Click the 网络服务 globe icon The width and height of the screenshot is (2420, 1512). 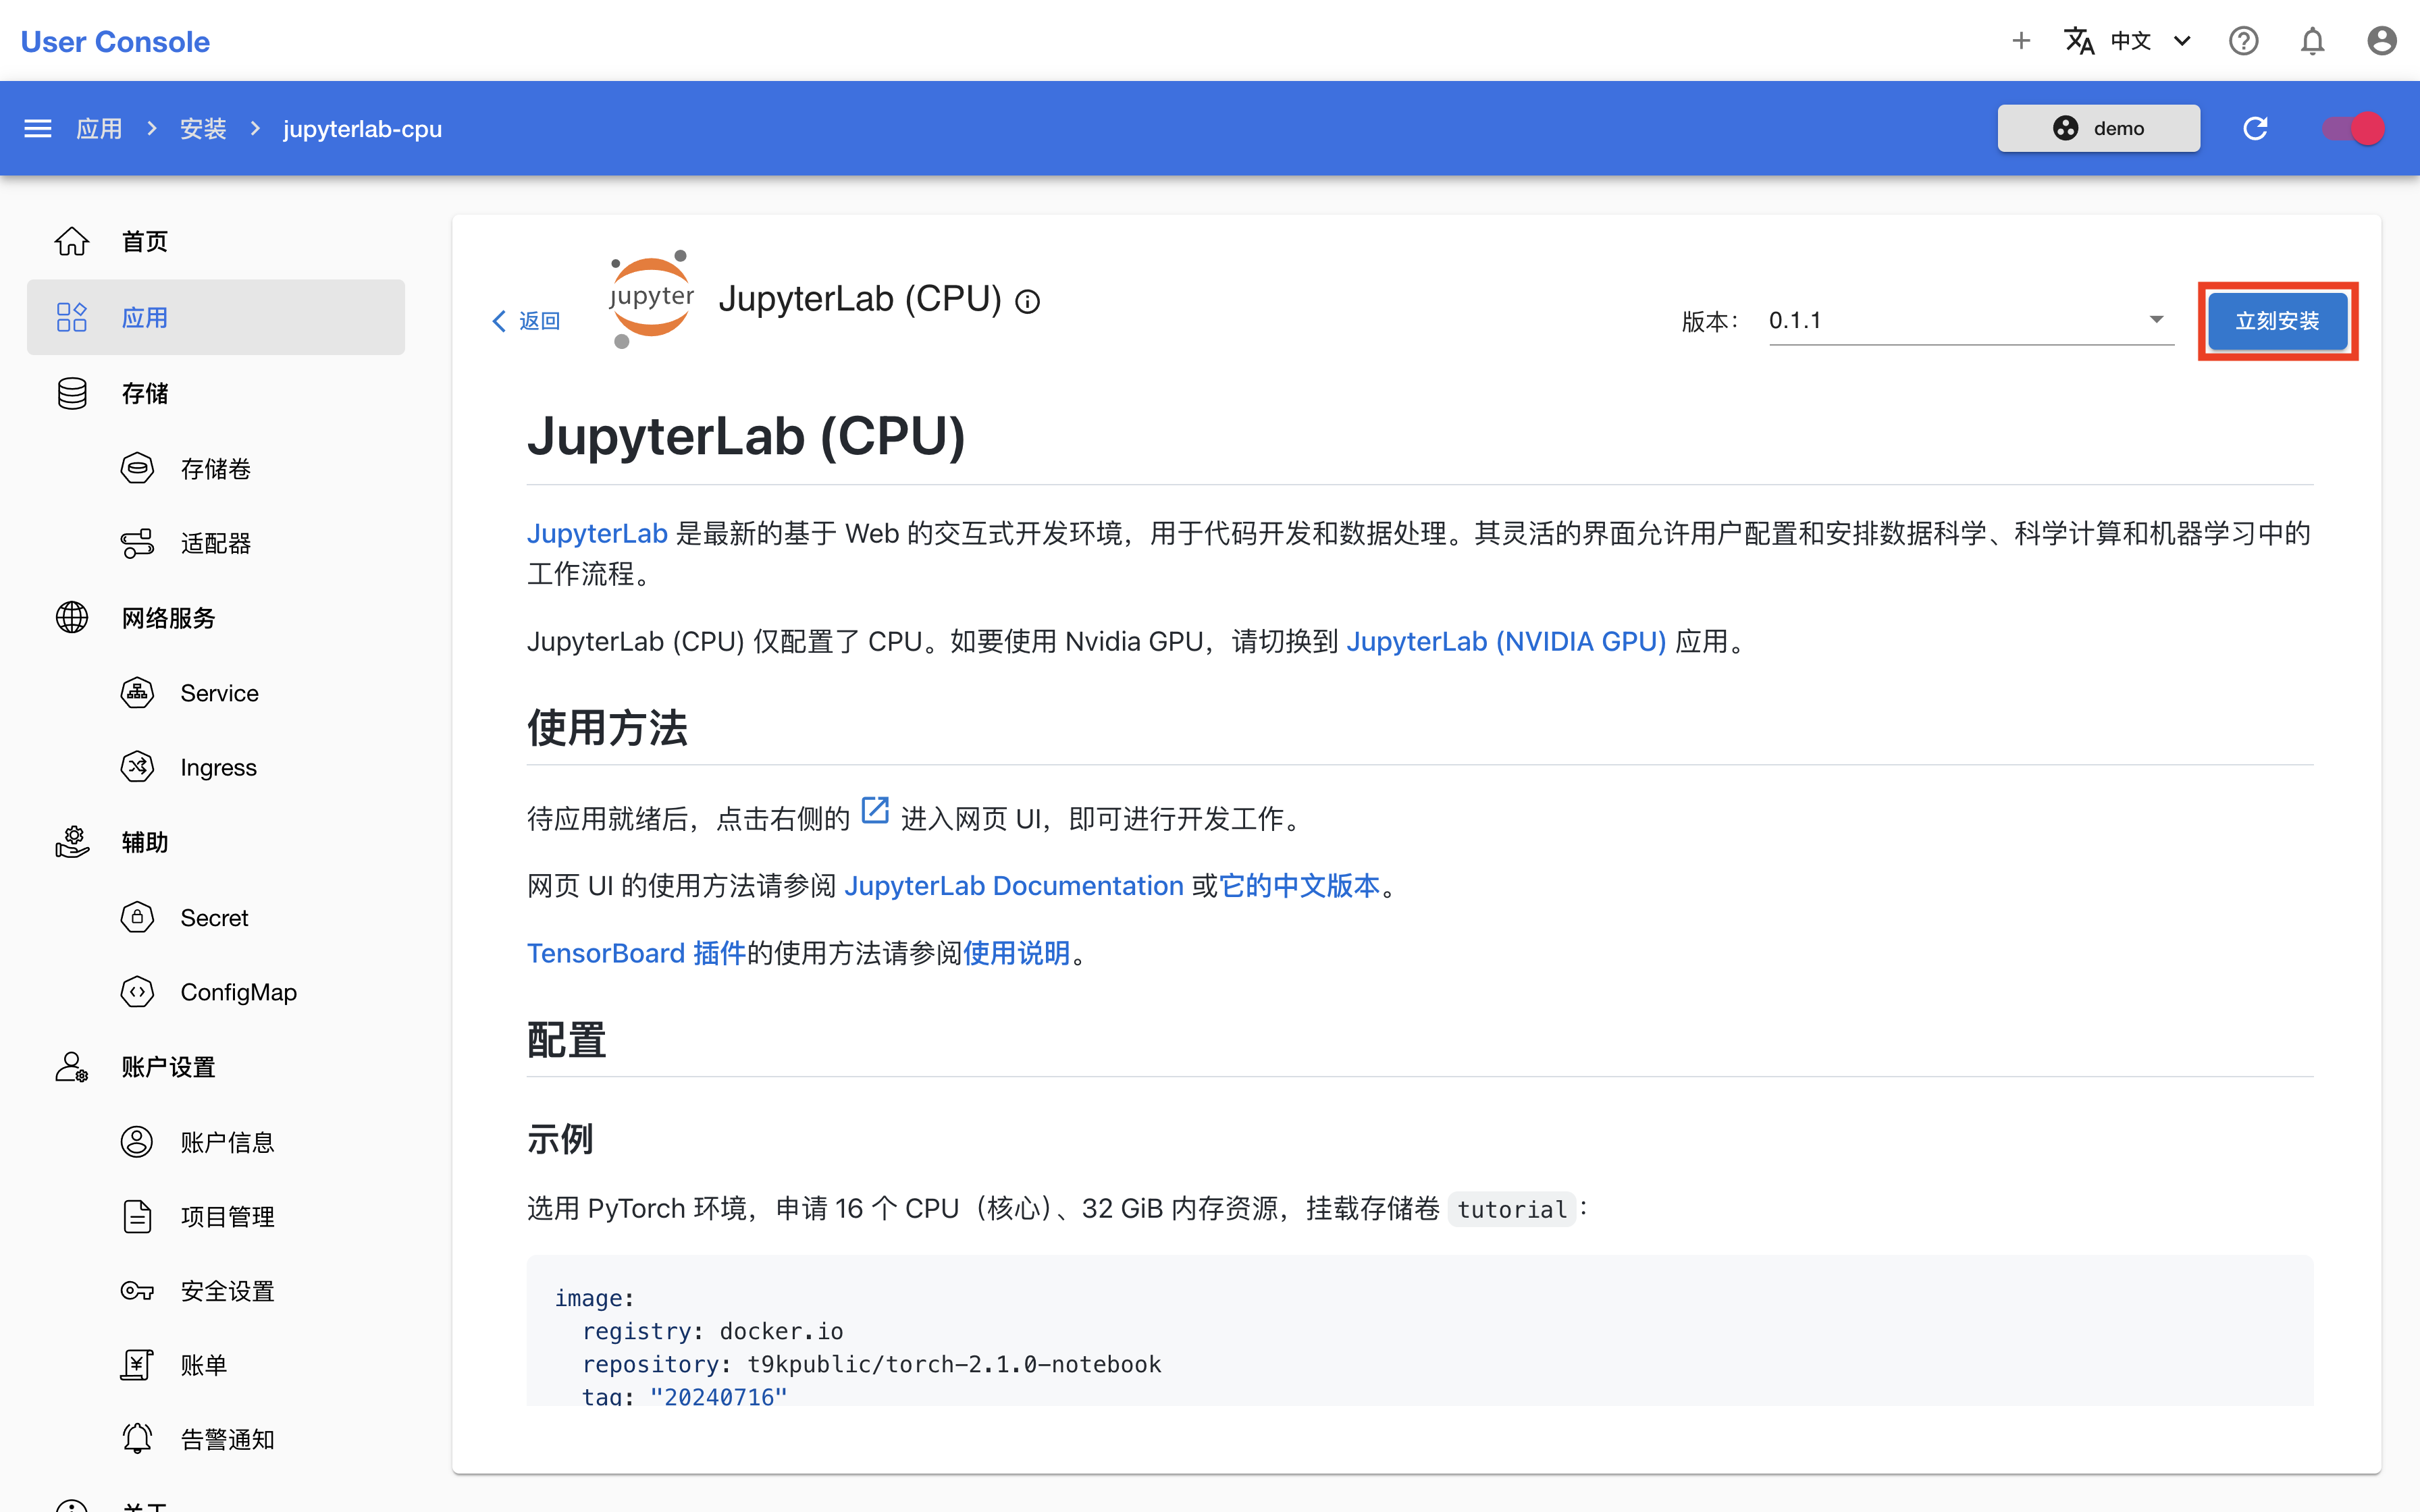coord(72,617)
